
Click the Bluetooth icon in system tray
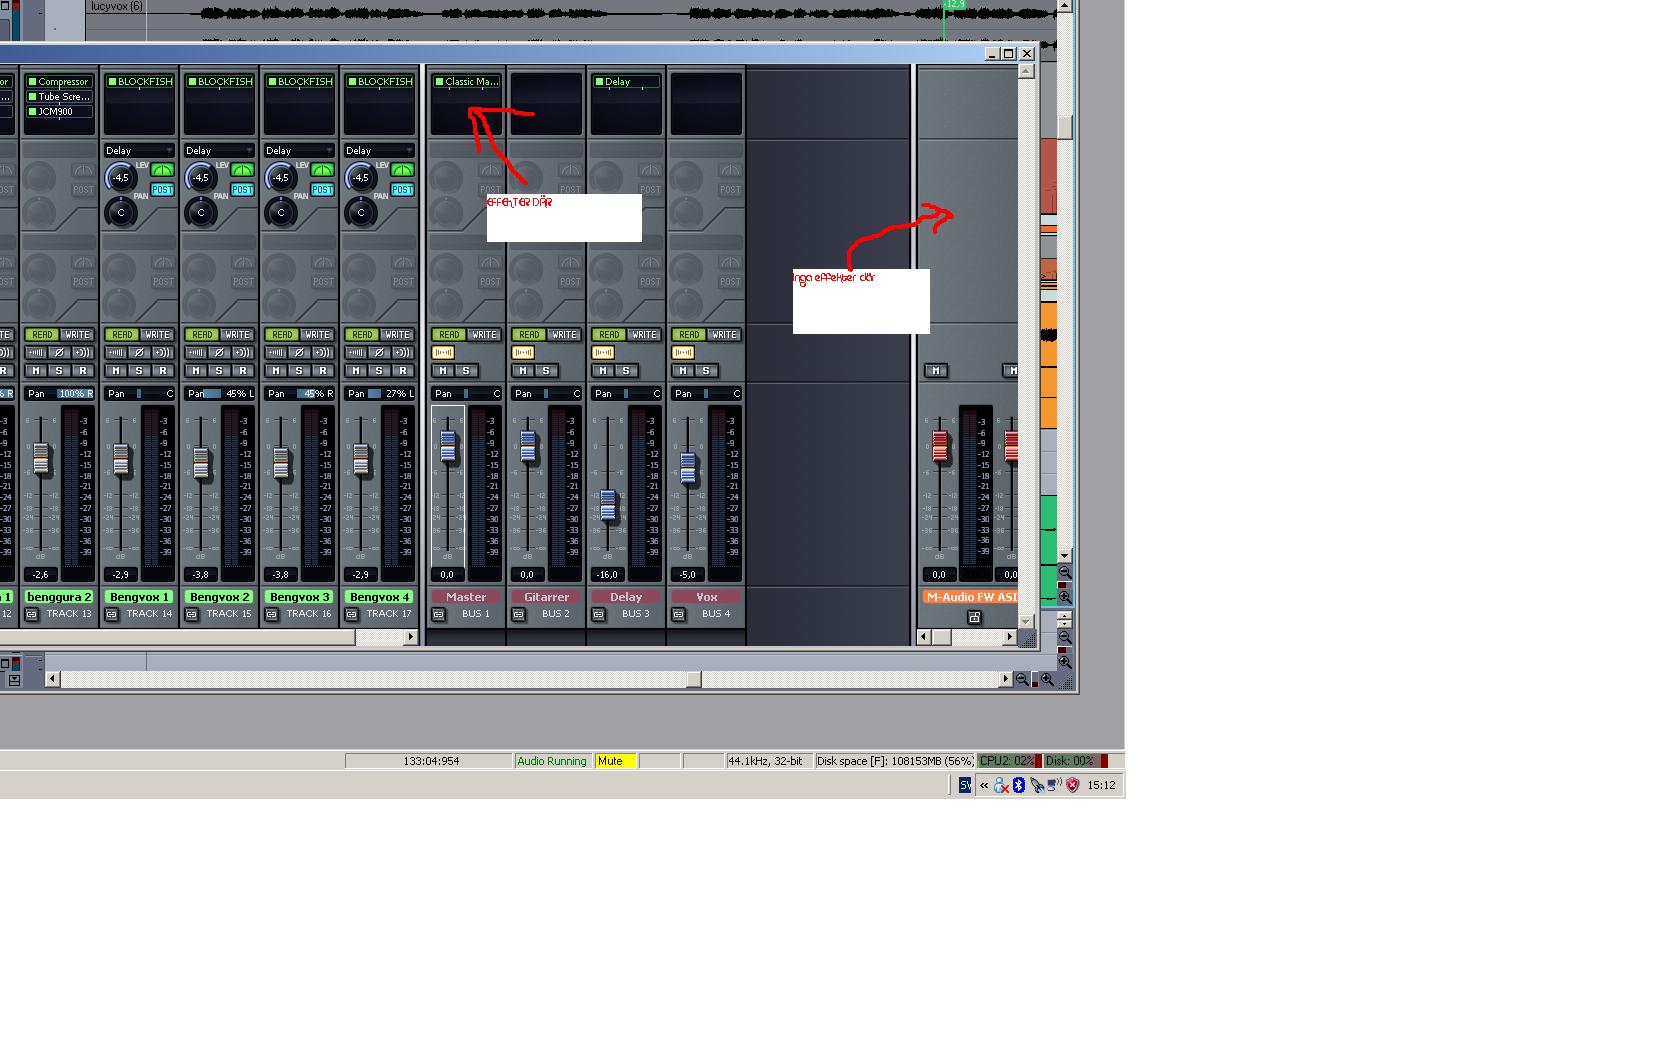click(x=1019, y=785)
